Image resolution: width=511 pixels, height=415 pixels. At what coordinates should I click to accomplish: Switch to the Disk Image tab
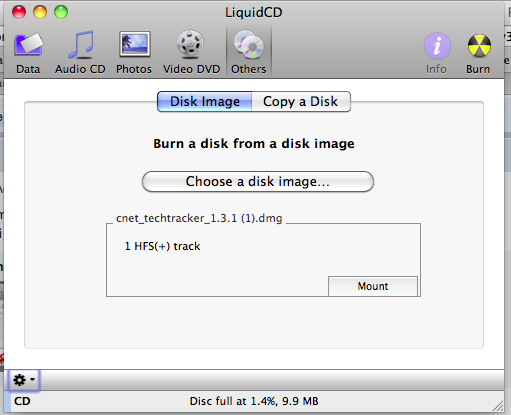click(x=205, y=102)
